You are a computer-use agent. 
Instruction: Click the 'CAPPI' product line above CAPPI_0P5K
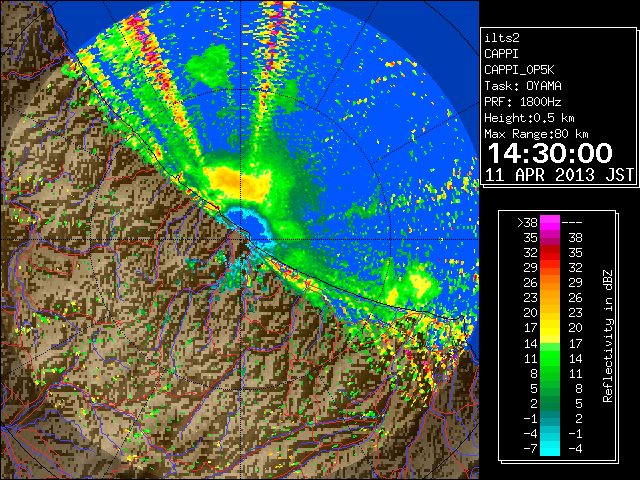501,54
